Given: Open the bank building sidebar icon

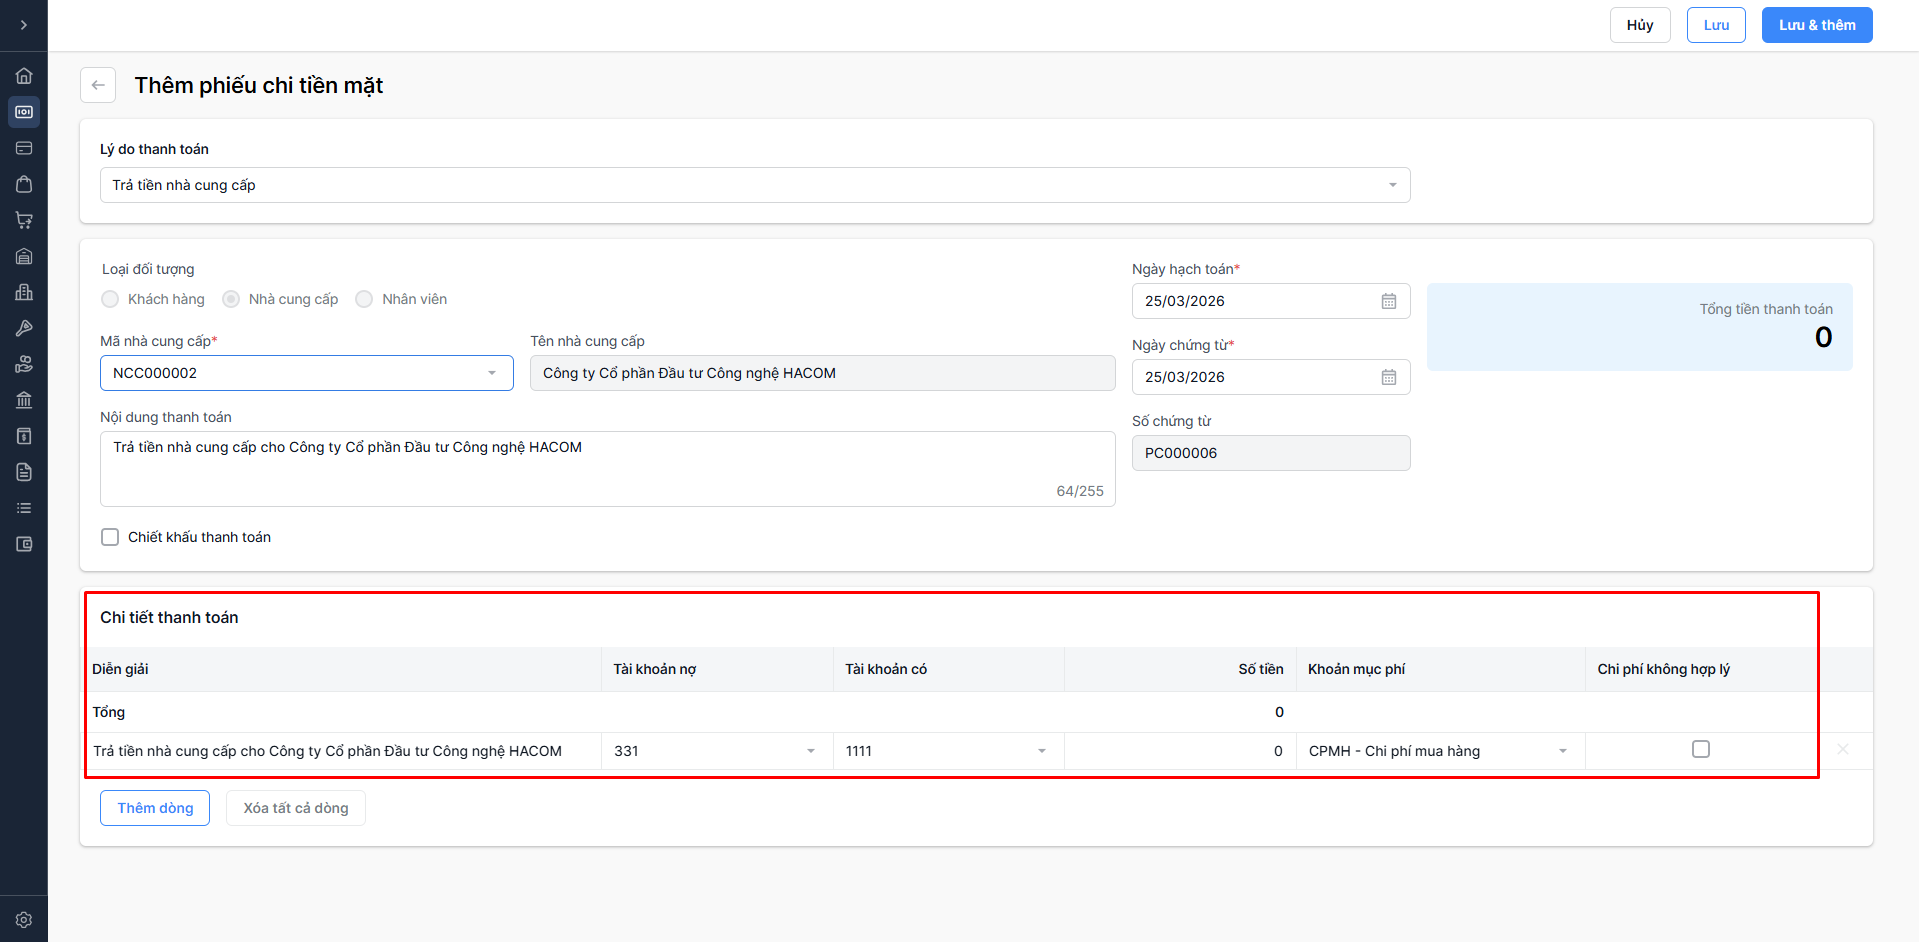Looking at the screenshot, I should tap(24, 400).
